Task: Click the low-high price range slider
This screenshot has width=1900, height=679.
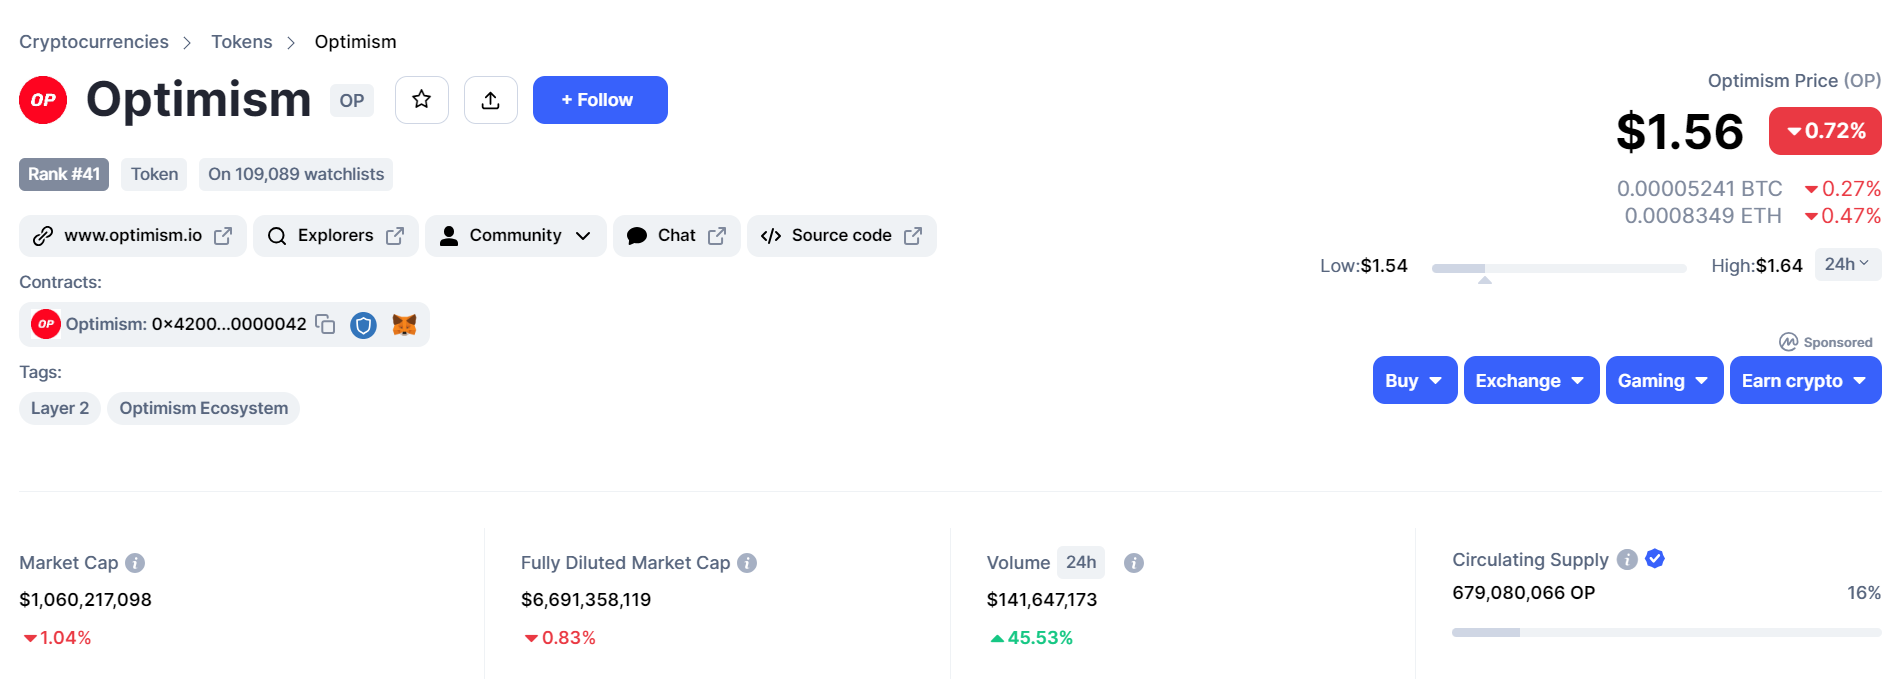Action: (1559, 268)
